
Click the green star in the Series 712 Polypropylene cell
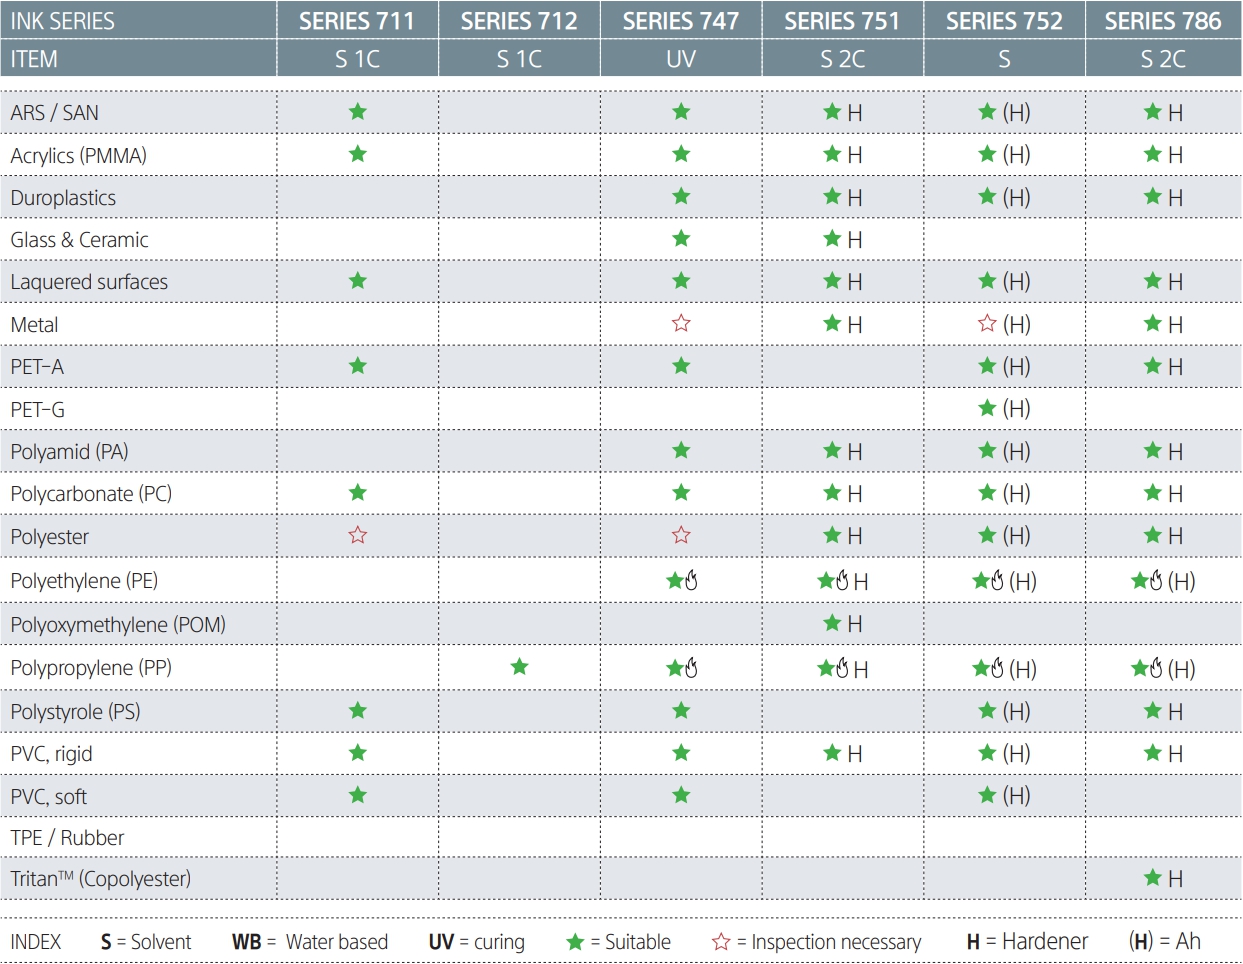tap(519, 667)
